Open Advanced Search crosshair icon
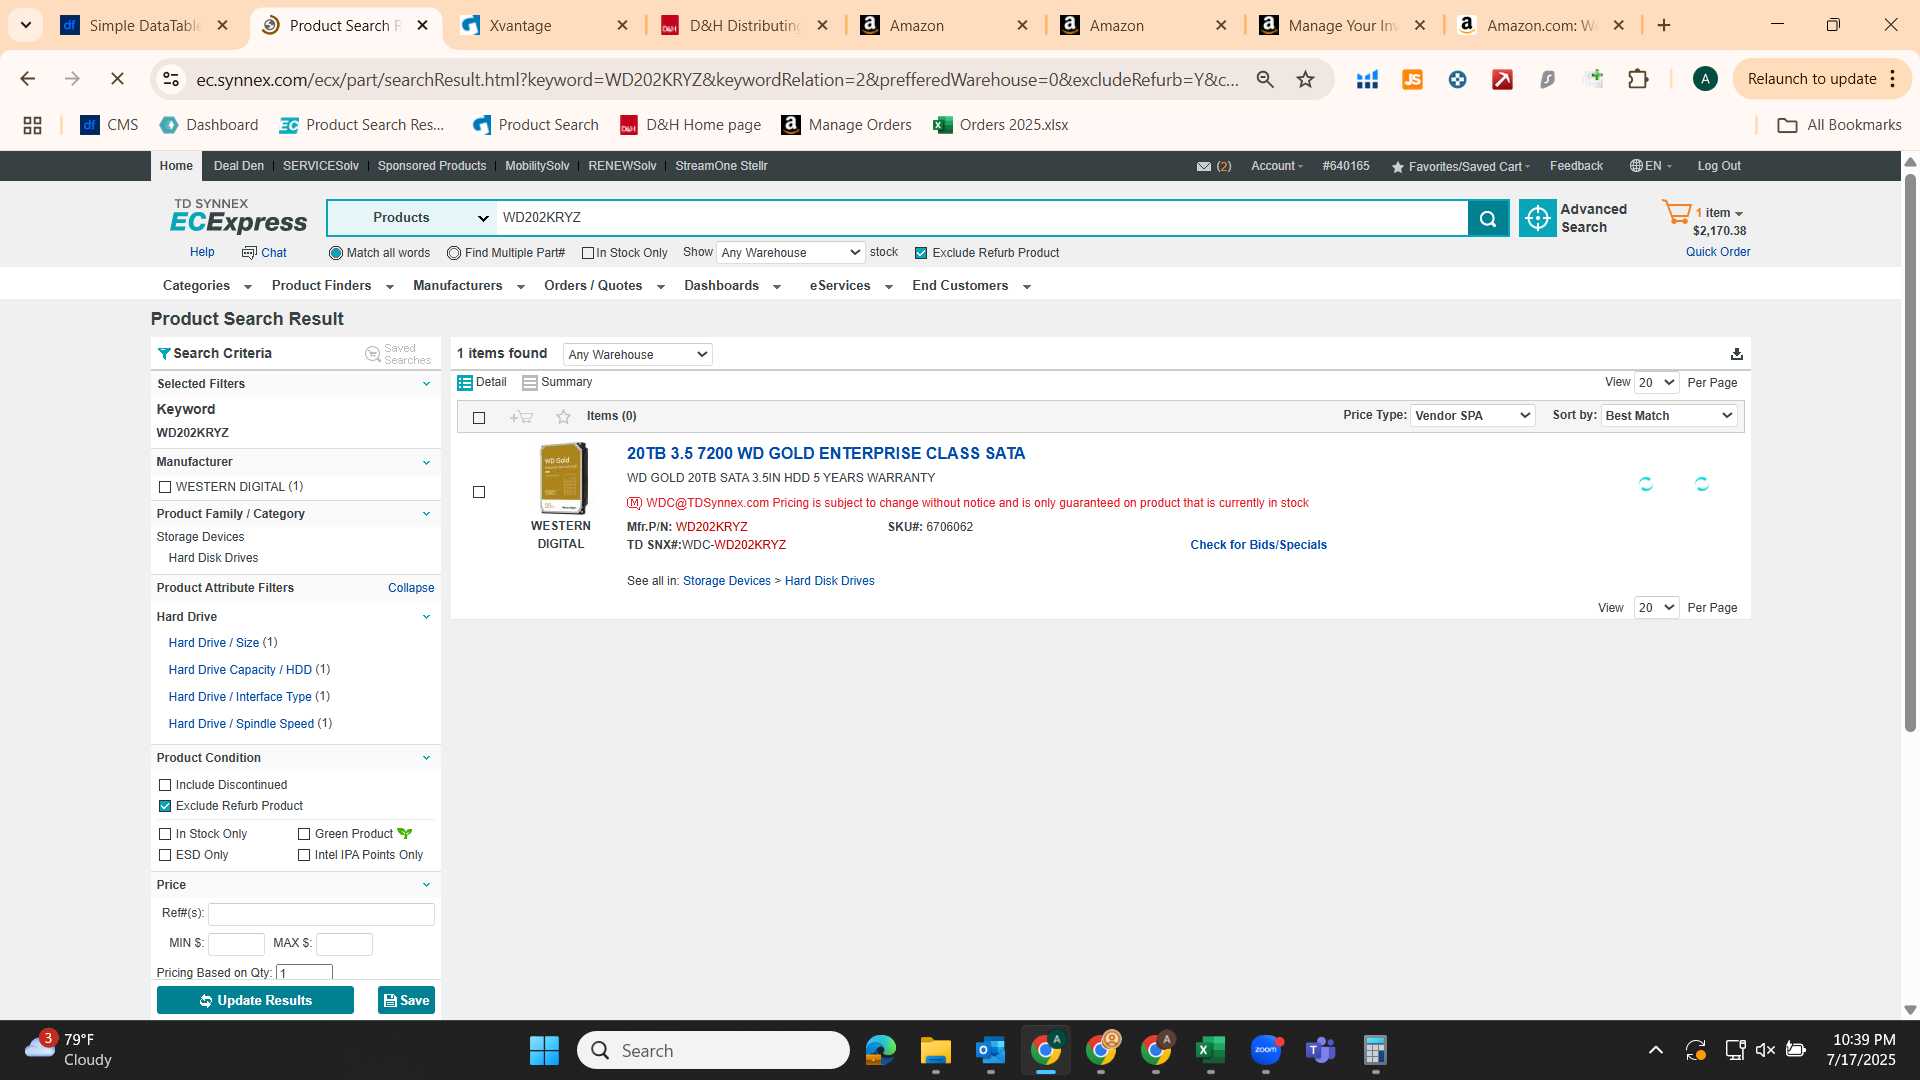 click(1538, 218)
